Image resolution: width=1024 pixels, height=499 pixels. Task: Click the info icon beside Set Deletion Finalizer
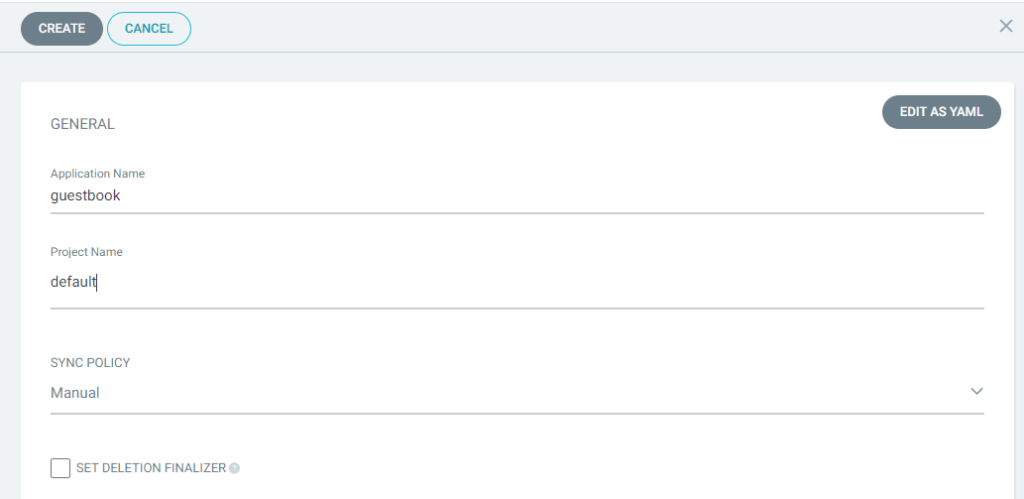[234, 468]
